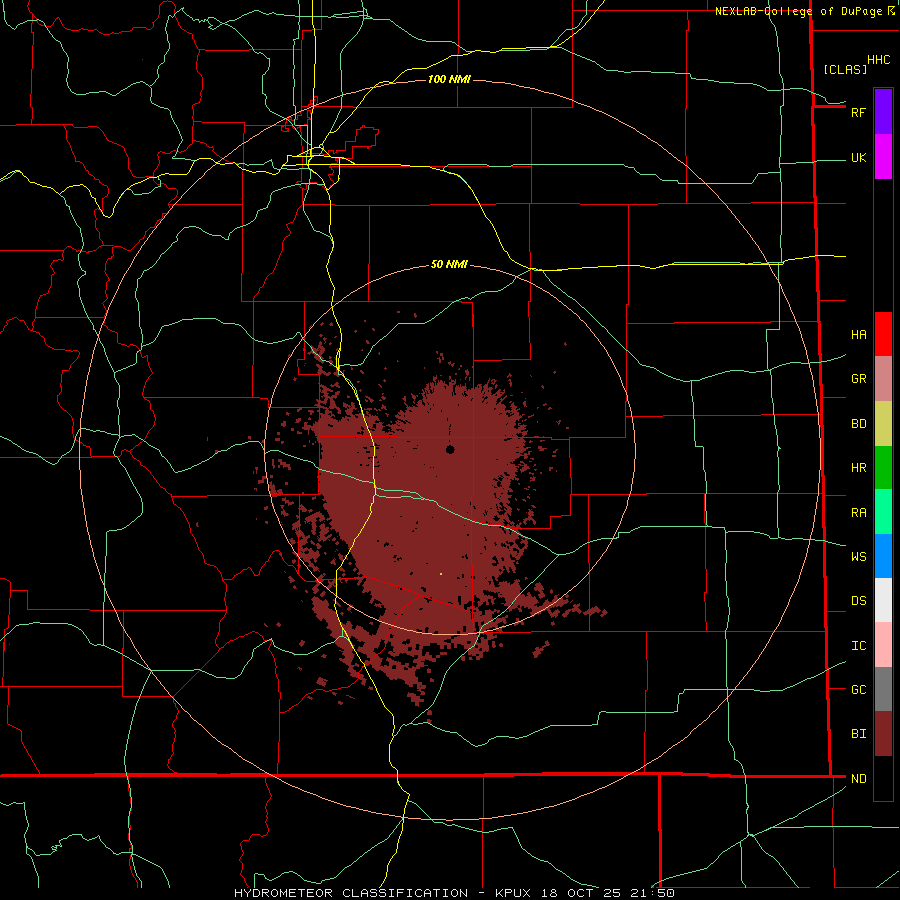Click the IC light pink legend swatch
Viewport: 900px width, 900px height.
tap(883, 645)
